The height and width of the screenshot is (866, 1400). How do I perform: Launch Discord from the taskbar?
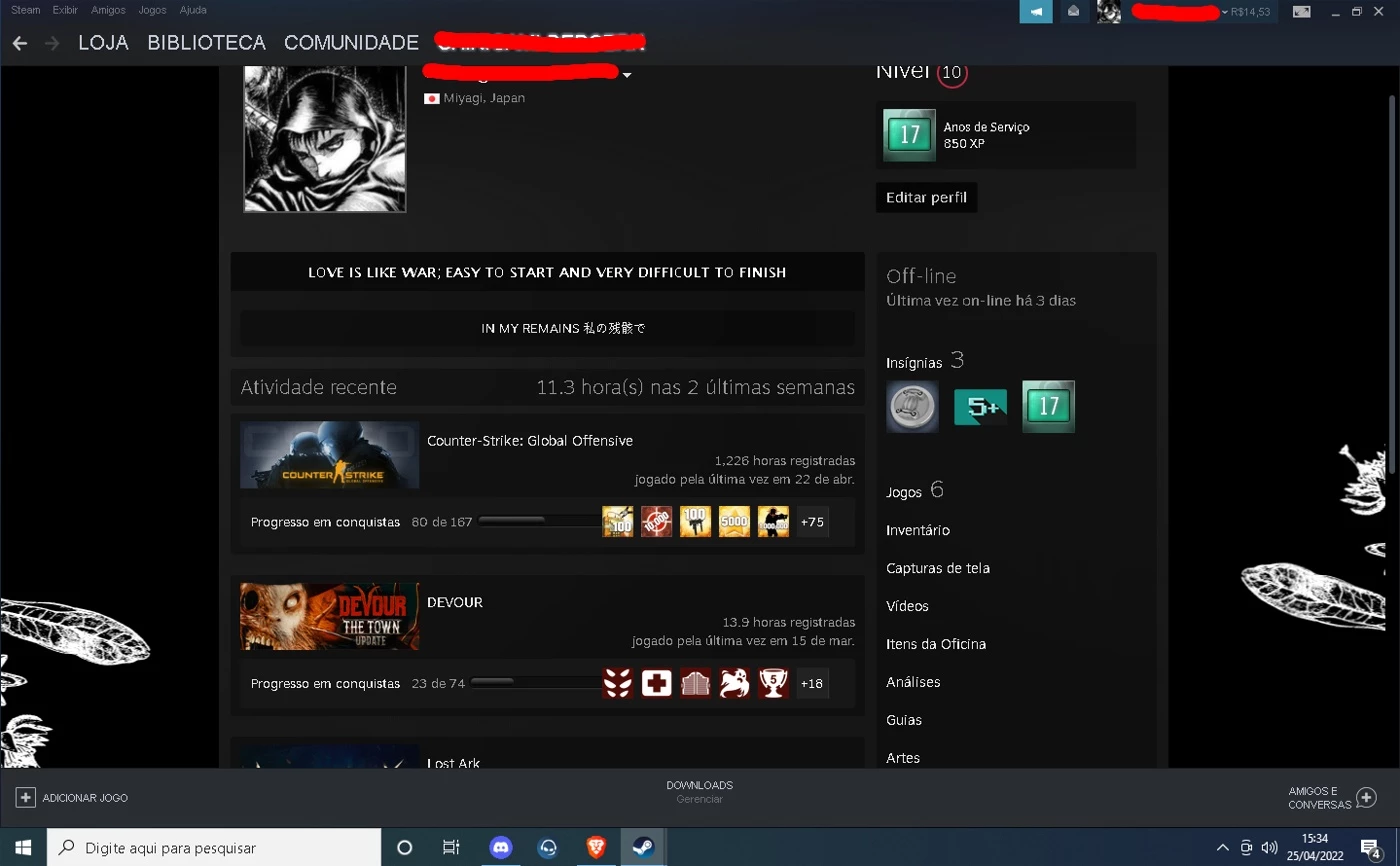pyautogui.click(x=500, y=847)
